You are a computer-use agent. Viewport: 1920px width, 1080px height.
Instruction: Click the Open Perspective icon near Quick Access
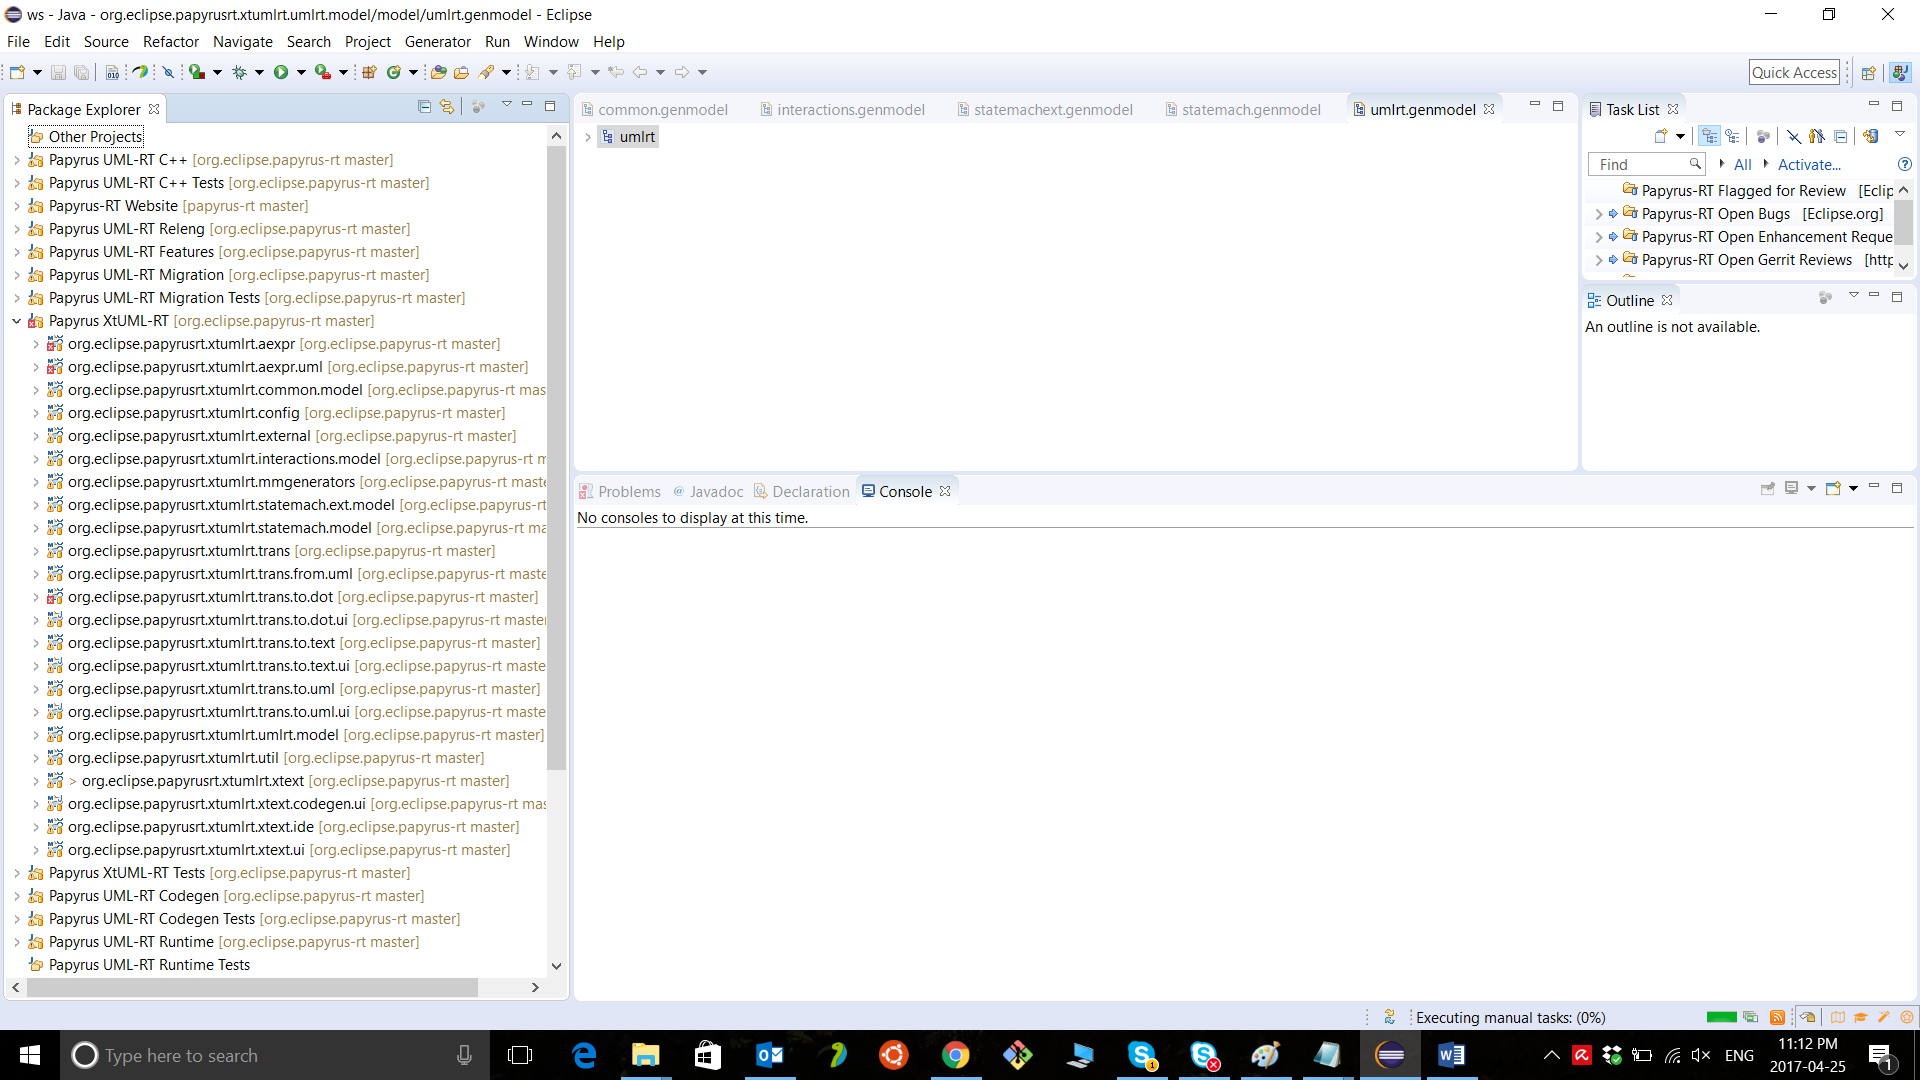click(1868, 72)
